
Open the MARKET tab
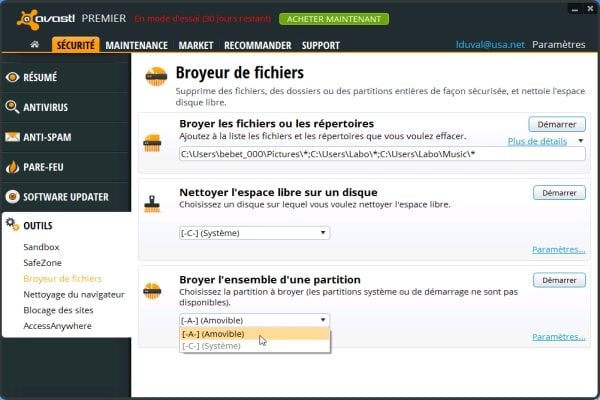196,46
